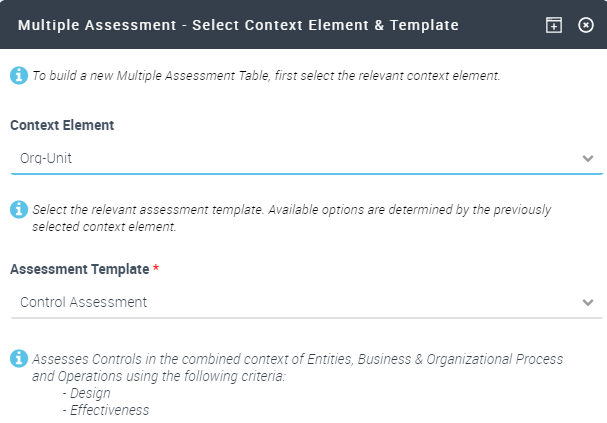Click the red required asterisk marker

pos(157,269)
